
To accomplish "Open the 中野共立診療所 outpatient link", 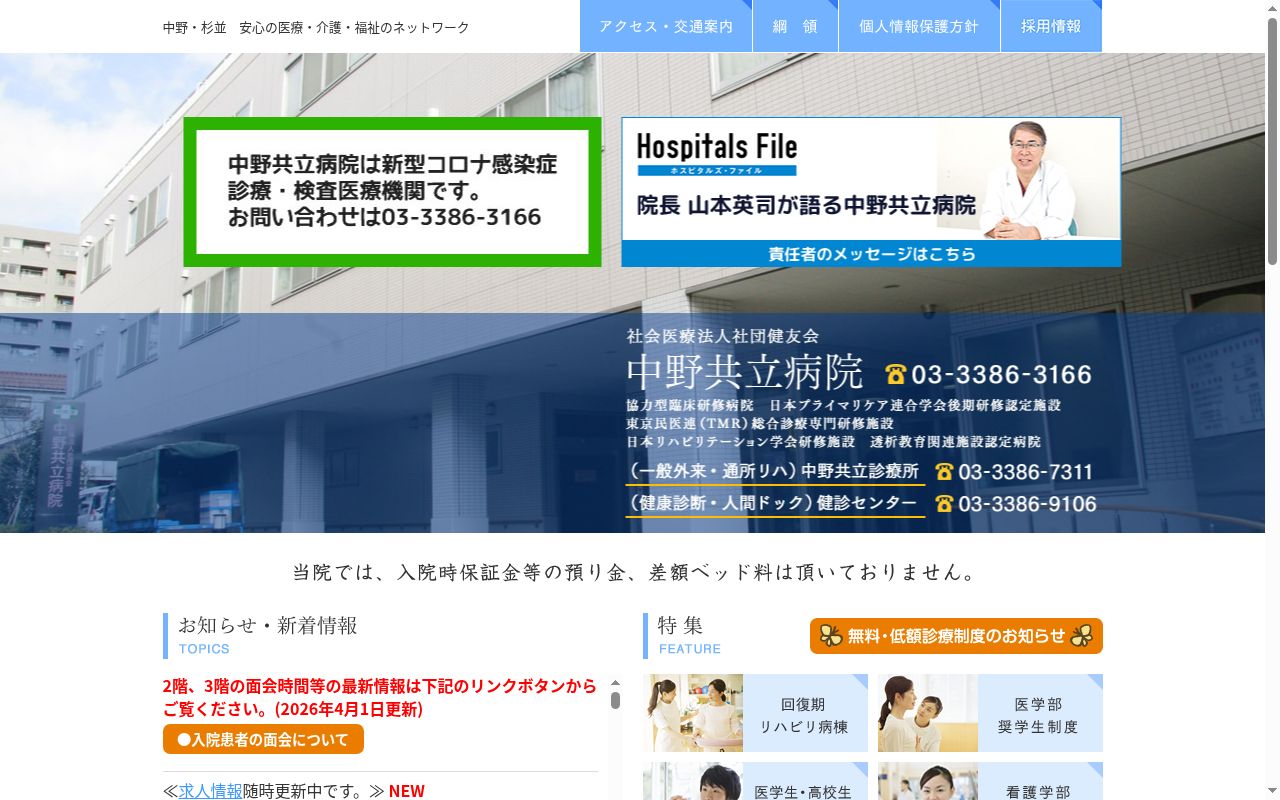I will pos(774,471).
